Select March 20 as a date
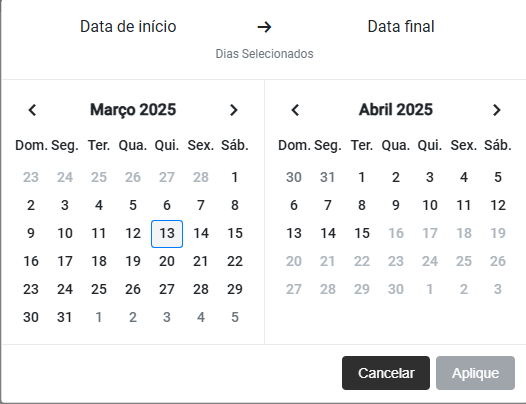Screen dimensions: 526x404 tap(167, 261)
